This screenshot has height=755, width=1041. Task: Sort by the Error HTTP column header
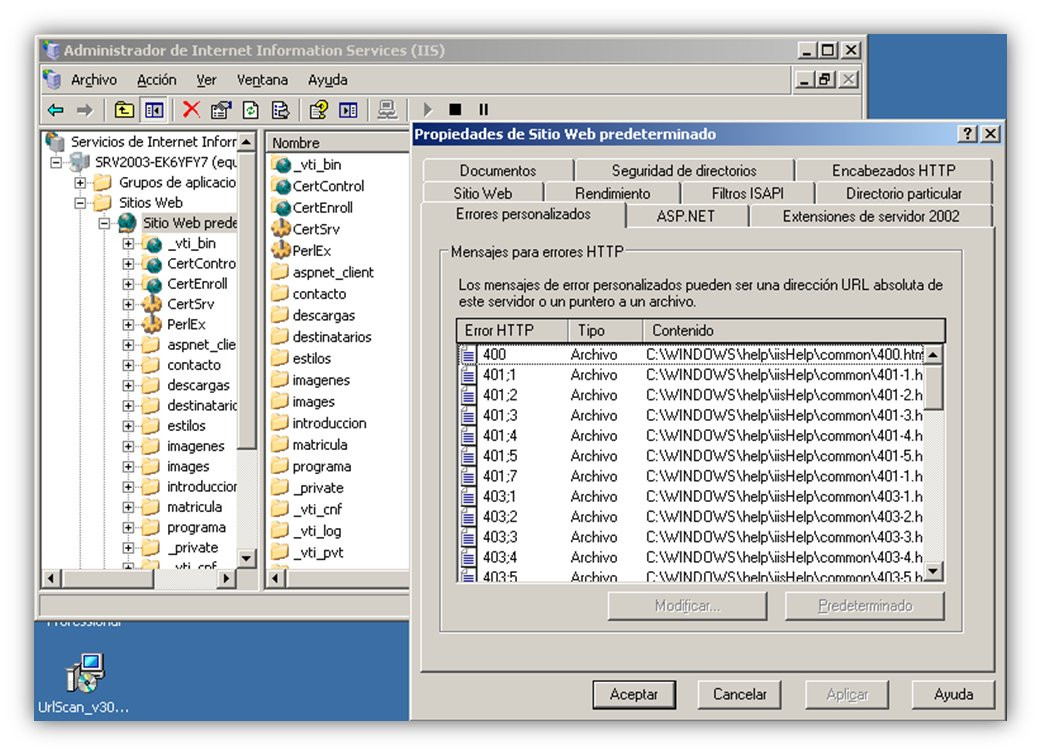(x=512, y=331)
